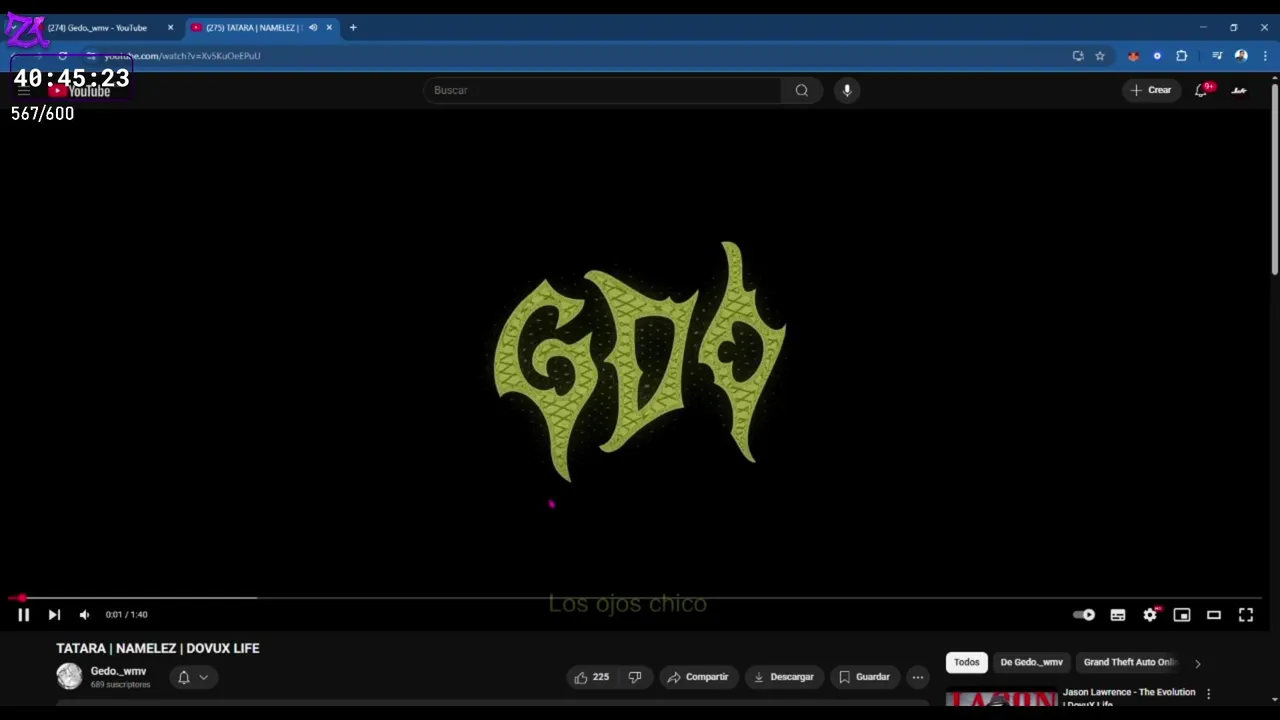Click the search magnifier button
Image resolution: width=1280 pixels, height=720 pixels.
coord(801,90)
